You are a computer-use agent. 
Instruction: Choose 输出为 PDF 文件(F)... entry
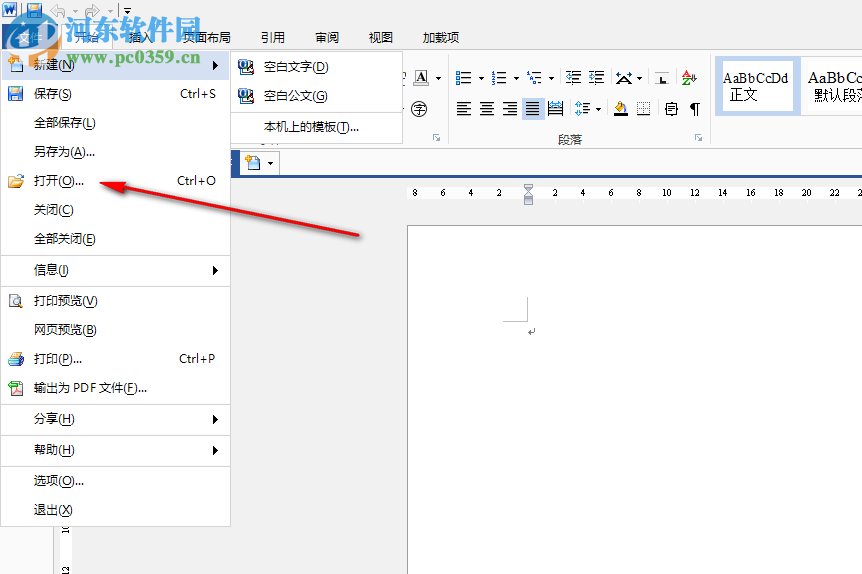click(x=115, y=388)
